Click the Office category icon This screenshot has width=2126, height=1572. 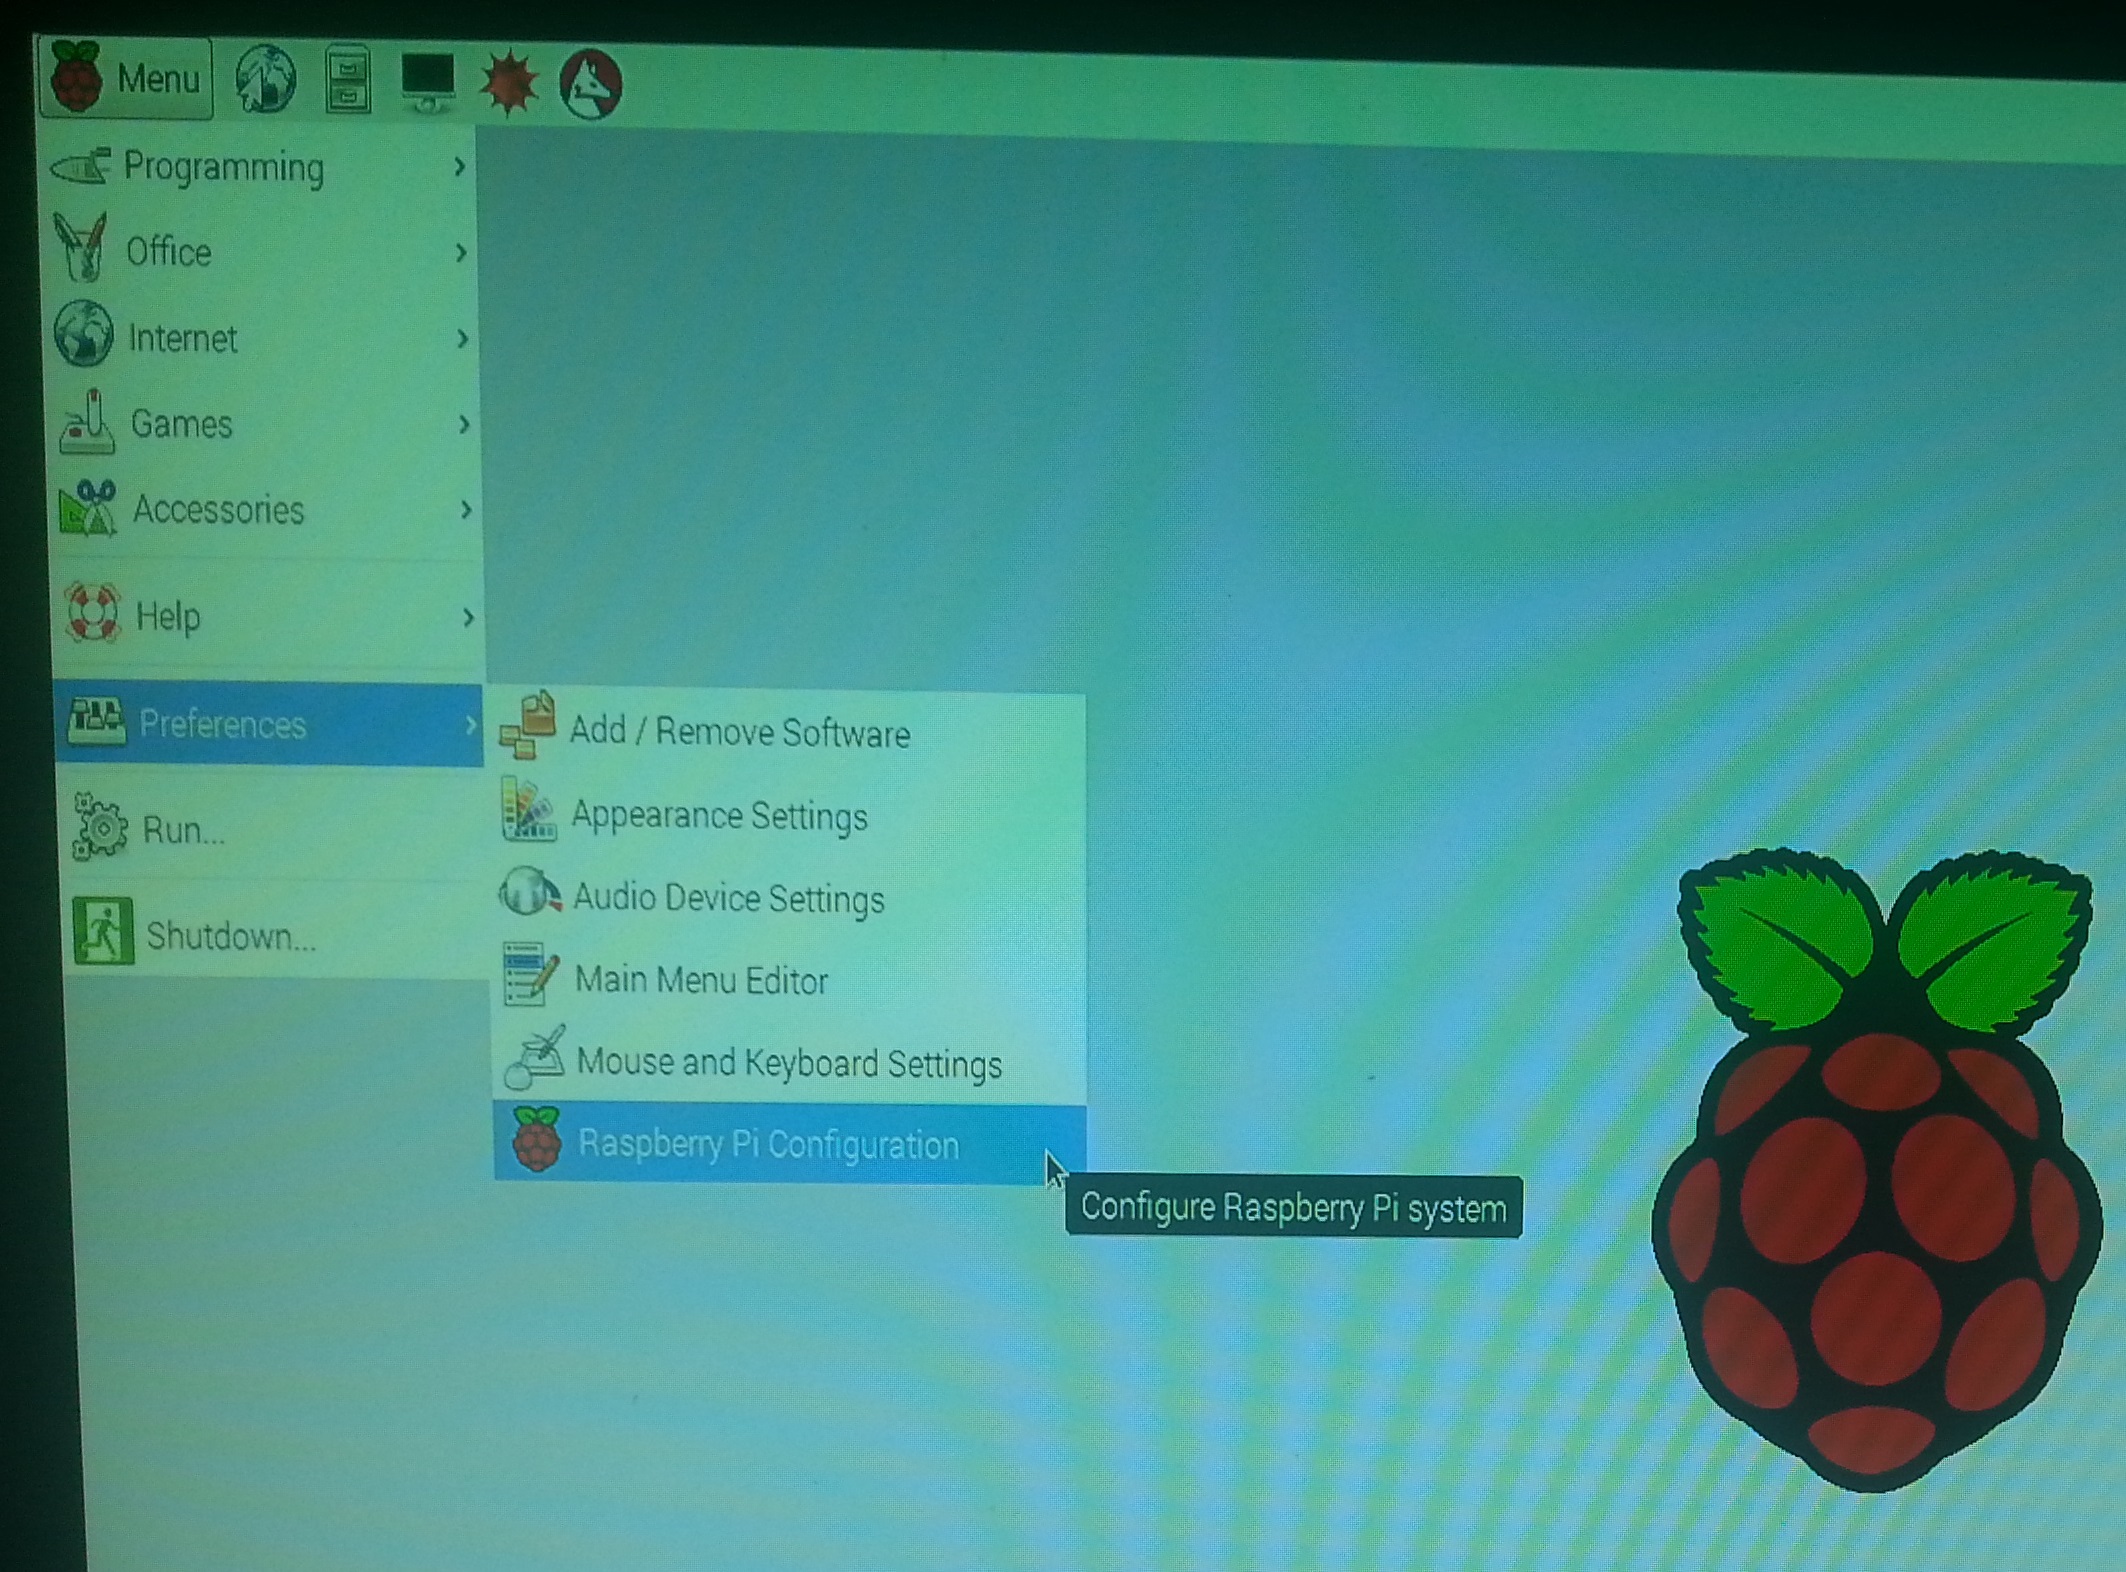click(80, 247)
